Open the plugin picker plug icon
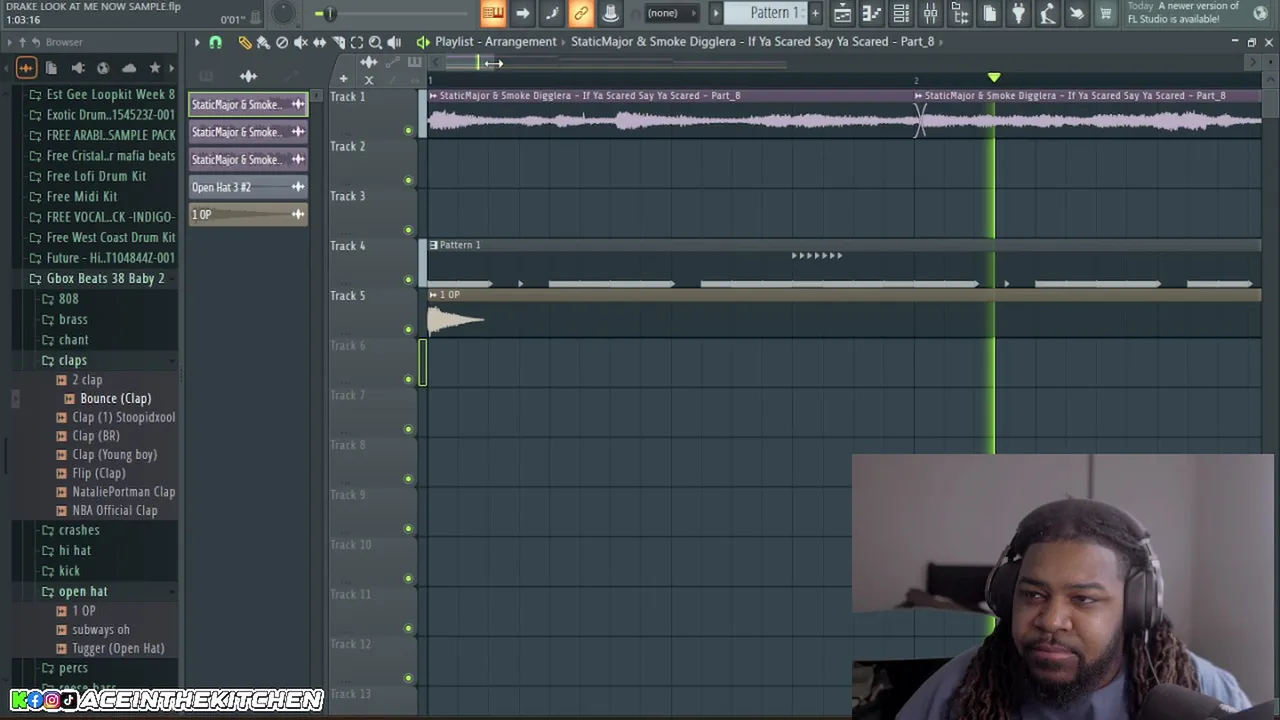Screen dimensions: 1280x720 (x=1018, y=13)
